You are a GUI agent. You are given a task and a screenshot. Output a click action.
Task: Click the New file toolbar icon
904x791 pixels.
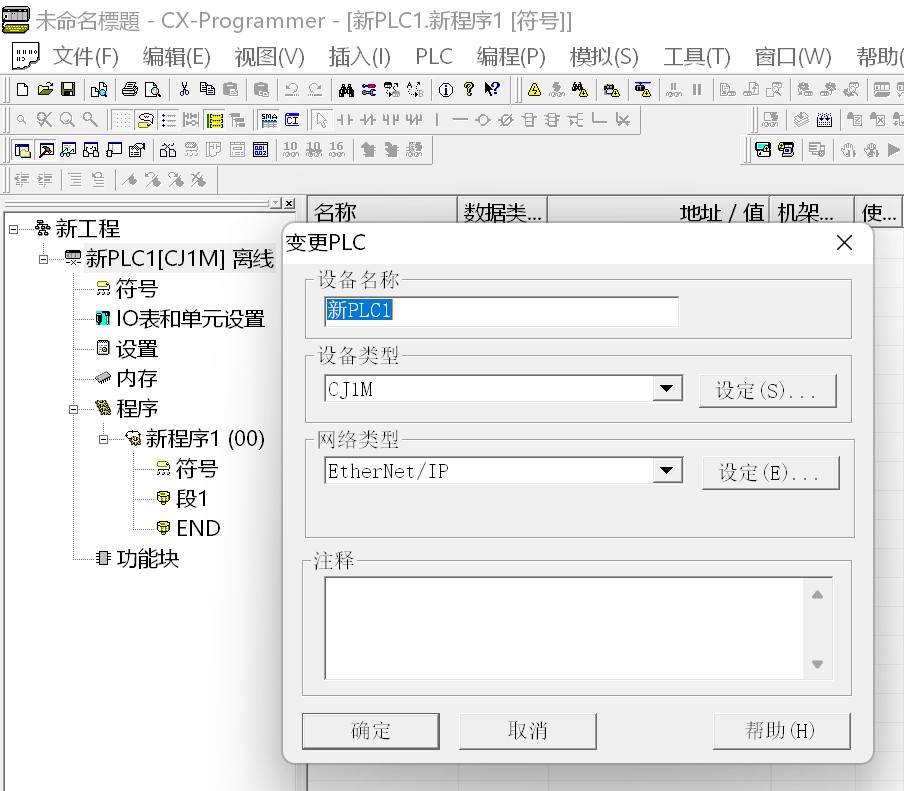(22, 89)
